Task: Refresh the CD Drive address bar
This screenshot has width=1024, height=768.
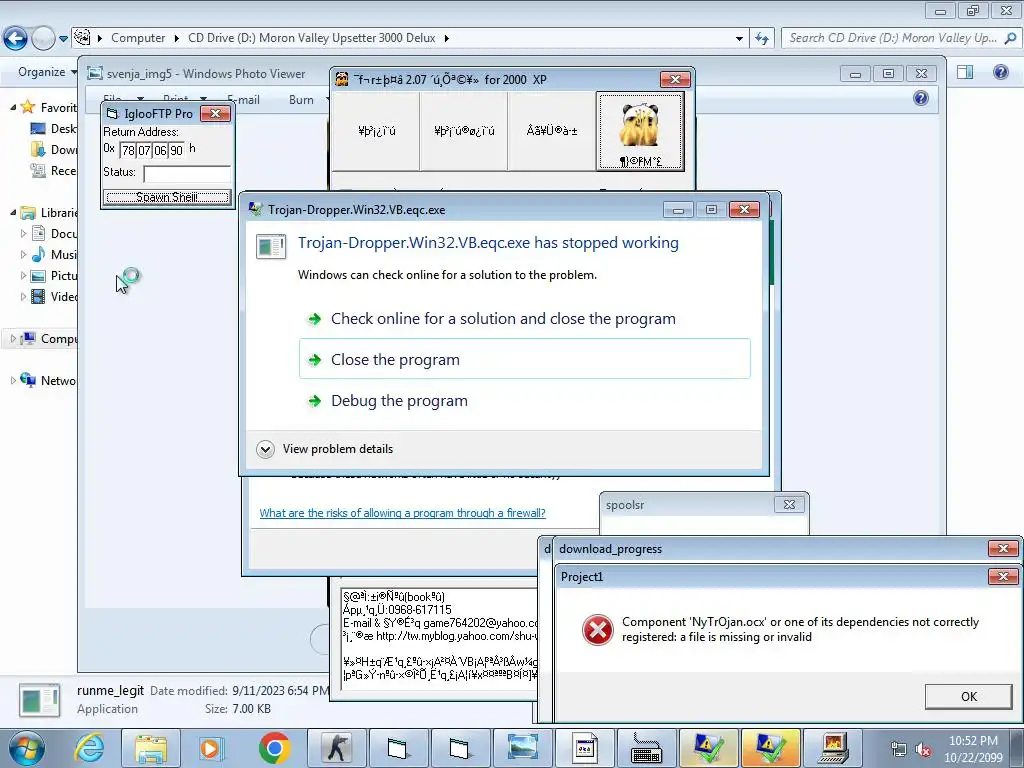Action: tap(761, 39)
